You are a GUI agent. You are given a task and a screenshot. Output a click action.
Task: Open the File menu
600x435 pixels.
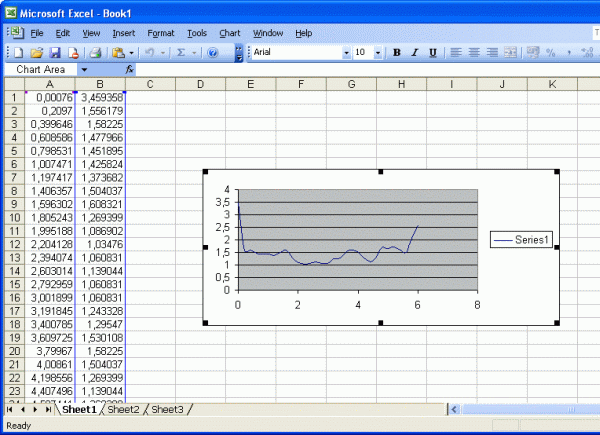(37, 33)
